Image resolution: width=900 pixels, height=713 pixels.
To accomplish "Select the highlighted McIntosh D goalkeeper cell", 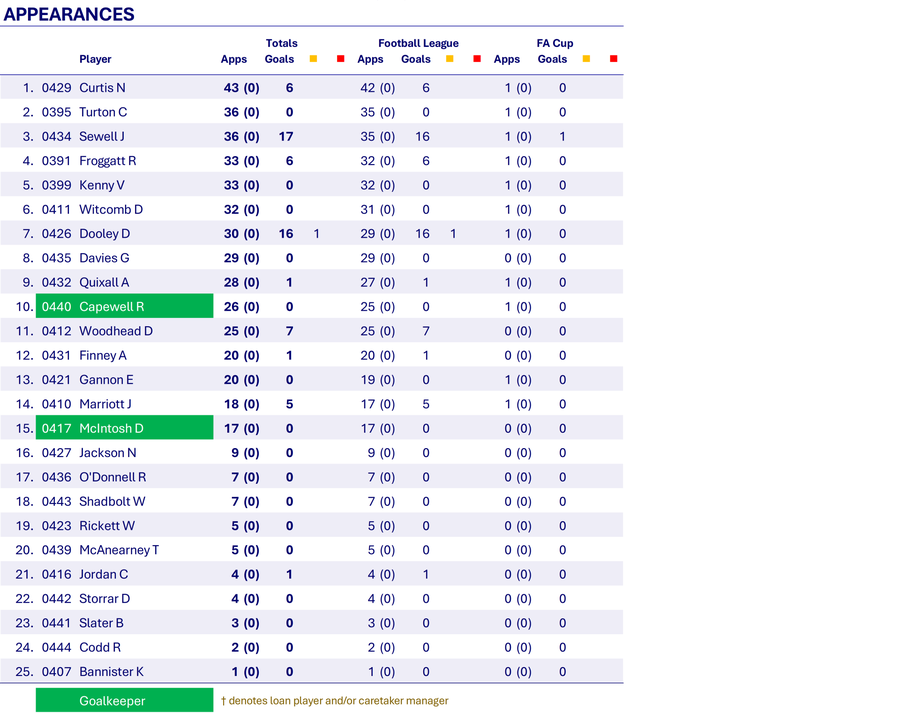I will pos(125,428).
